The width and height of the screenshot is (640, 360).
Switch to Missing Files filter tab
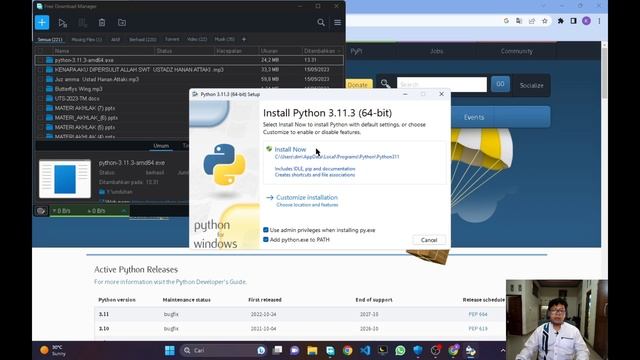coord(87,40)
